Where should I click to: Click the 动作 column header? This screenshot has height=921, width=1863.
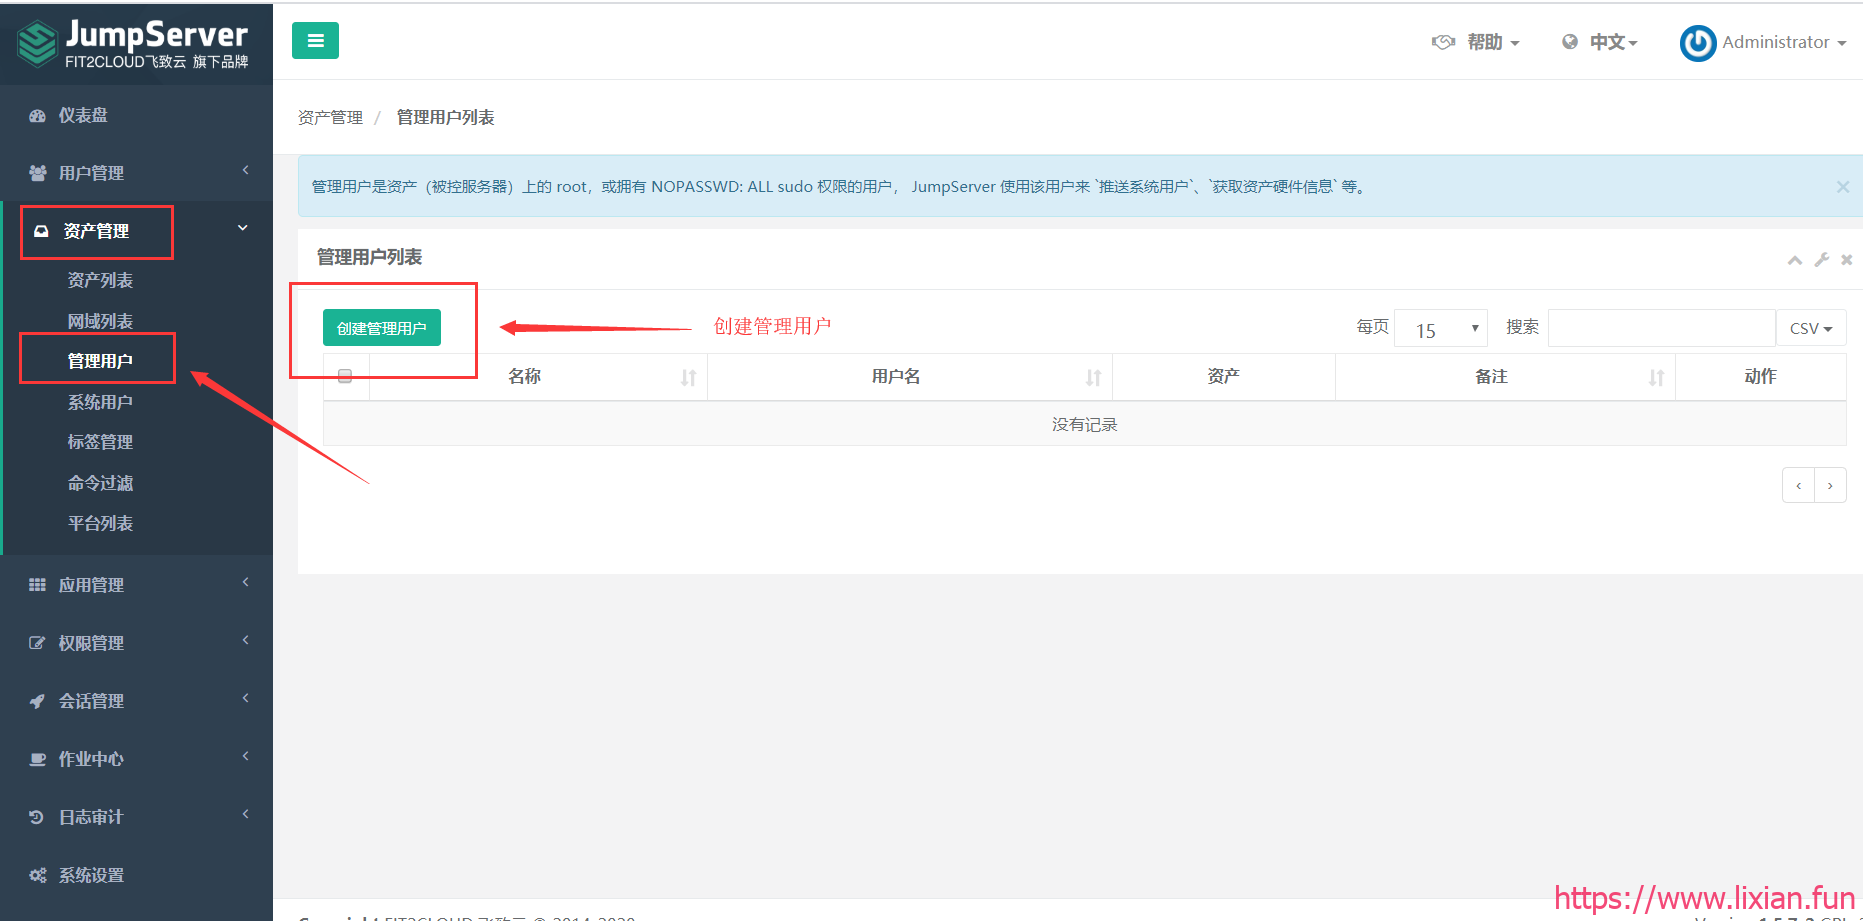[1760, 377]
